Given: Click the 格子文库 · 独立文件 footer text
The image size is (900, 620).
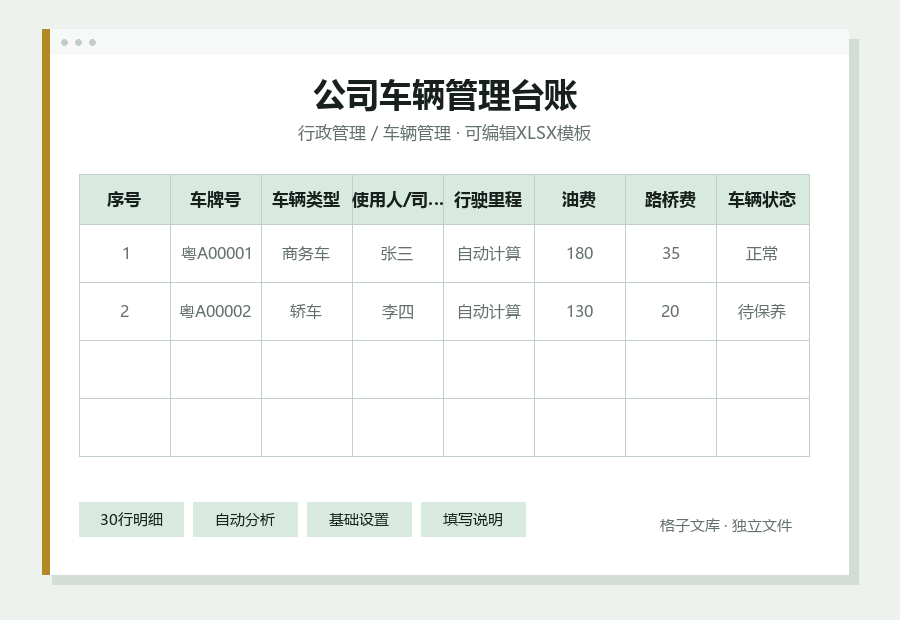Looking at the screenshot, I should tap(726, 525).
